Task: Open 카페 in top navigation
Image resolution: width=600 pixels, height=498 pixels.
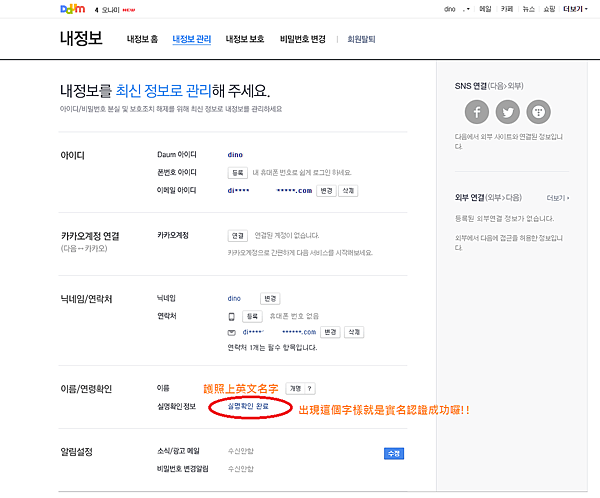Action: (507, 9)
